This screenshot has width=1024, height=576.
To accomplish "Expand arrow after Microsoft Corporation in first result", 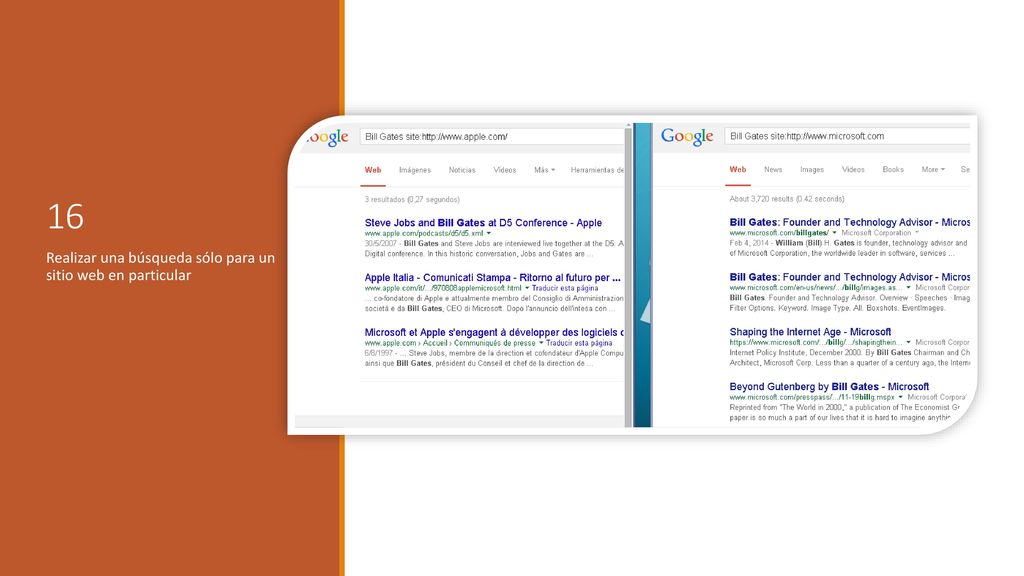I will (x=916, y=232).
